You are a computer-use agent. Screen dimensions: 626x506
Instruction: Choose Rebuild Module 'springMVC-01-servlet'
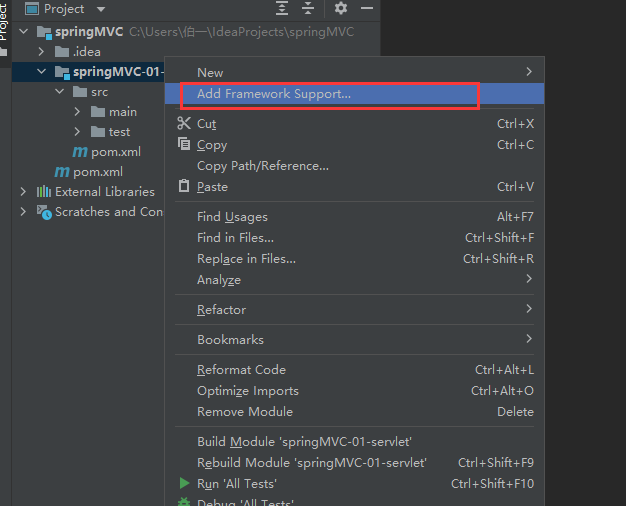355,462
